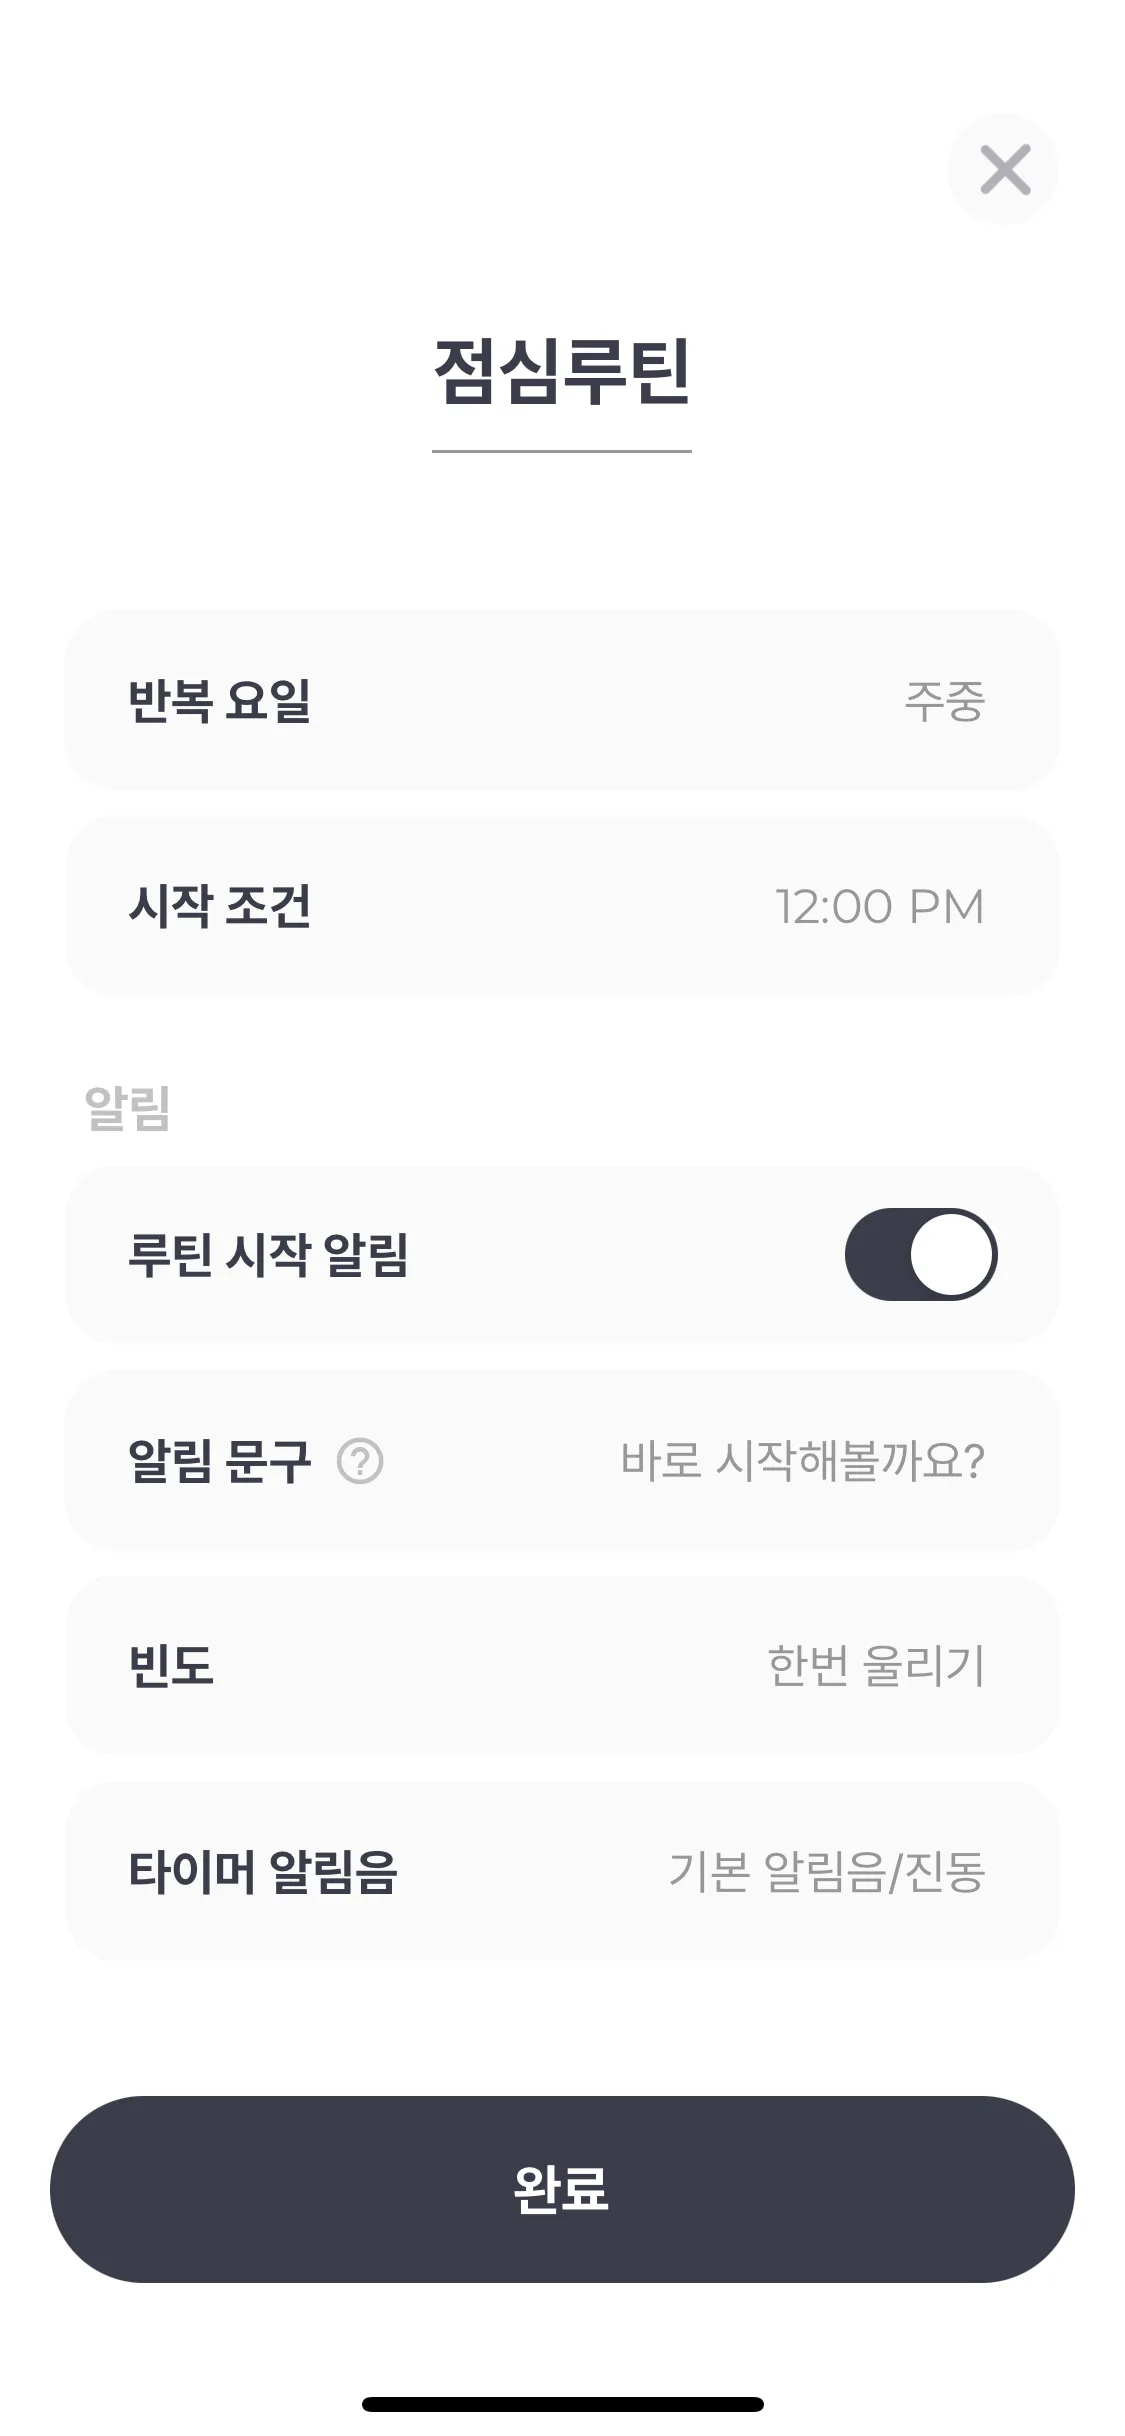Tap the underline beneath the routine title
This screenshot has height=2436, width=1125.
click(562, 451)
